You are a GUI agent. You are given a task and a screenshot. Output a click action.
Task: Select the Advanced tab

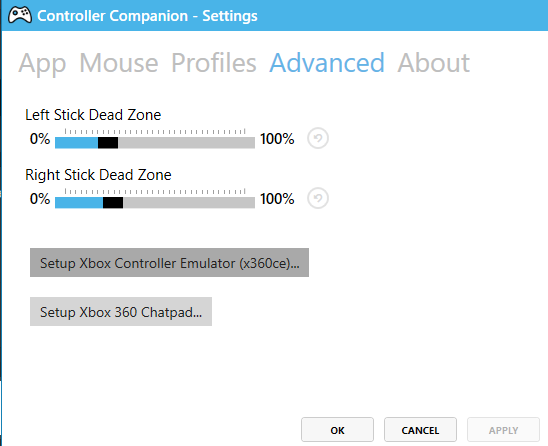point(327,63)
